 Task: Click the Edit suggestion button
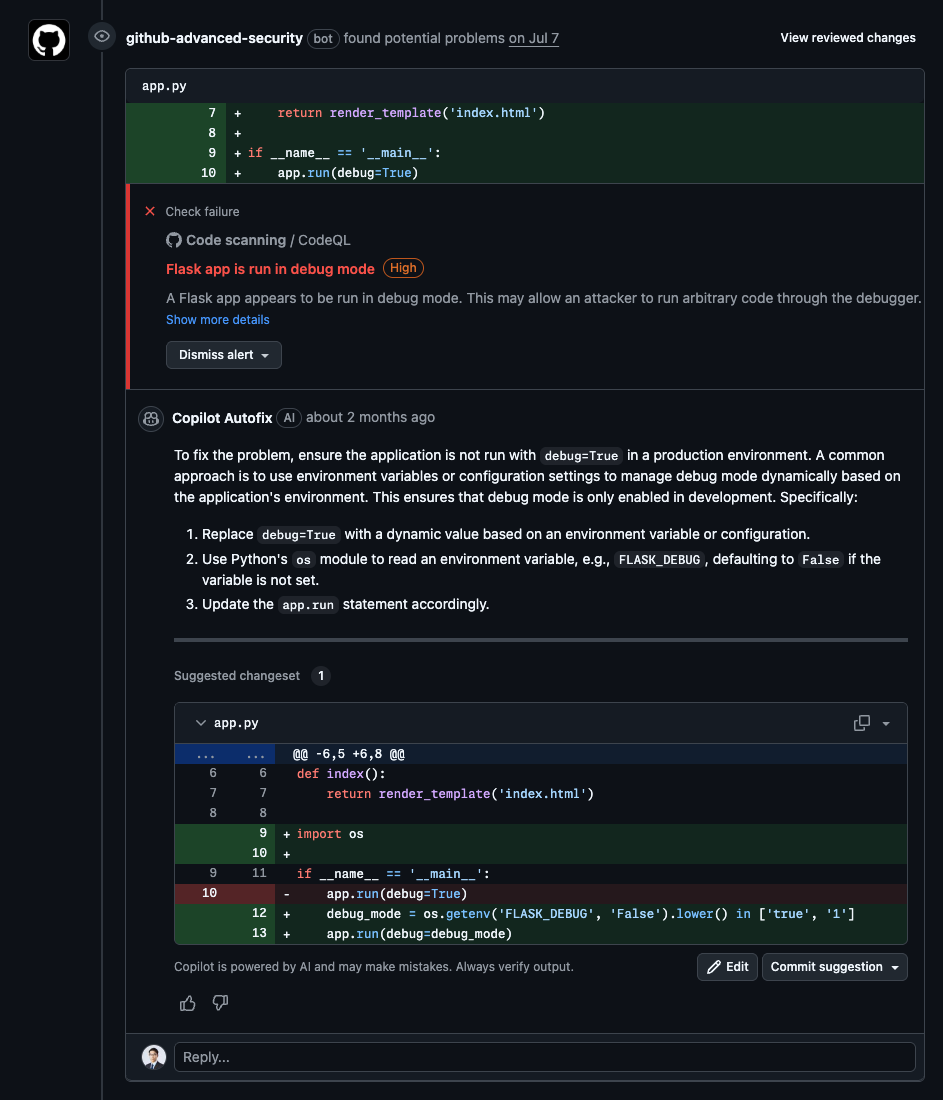pos(727,967)
